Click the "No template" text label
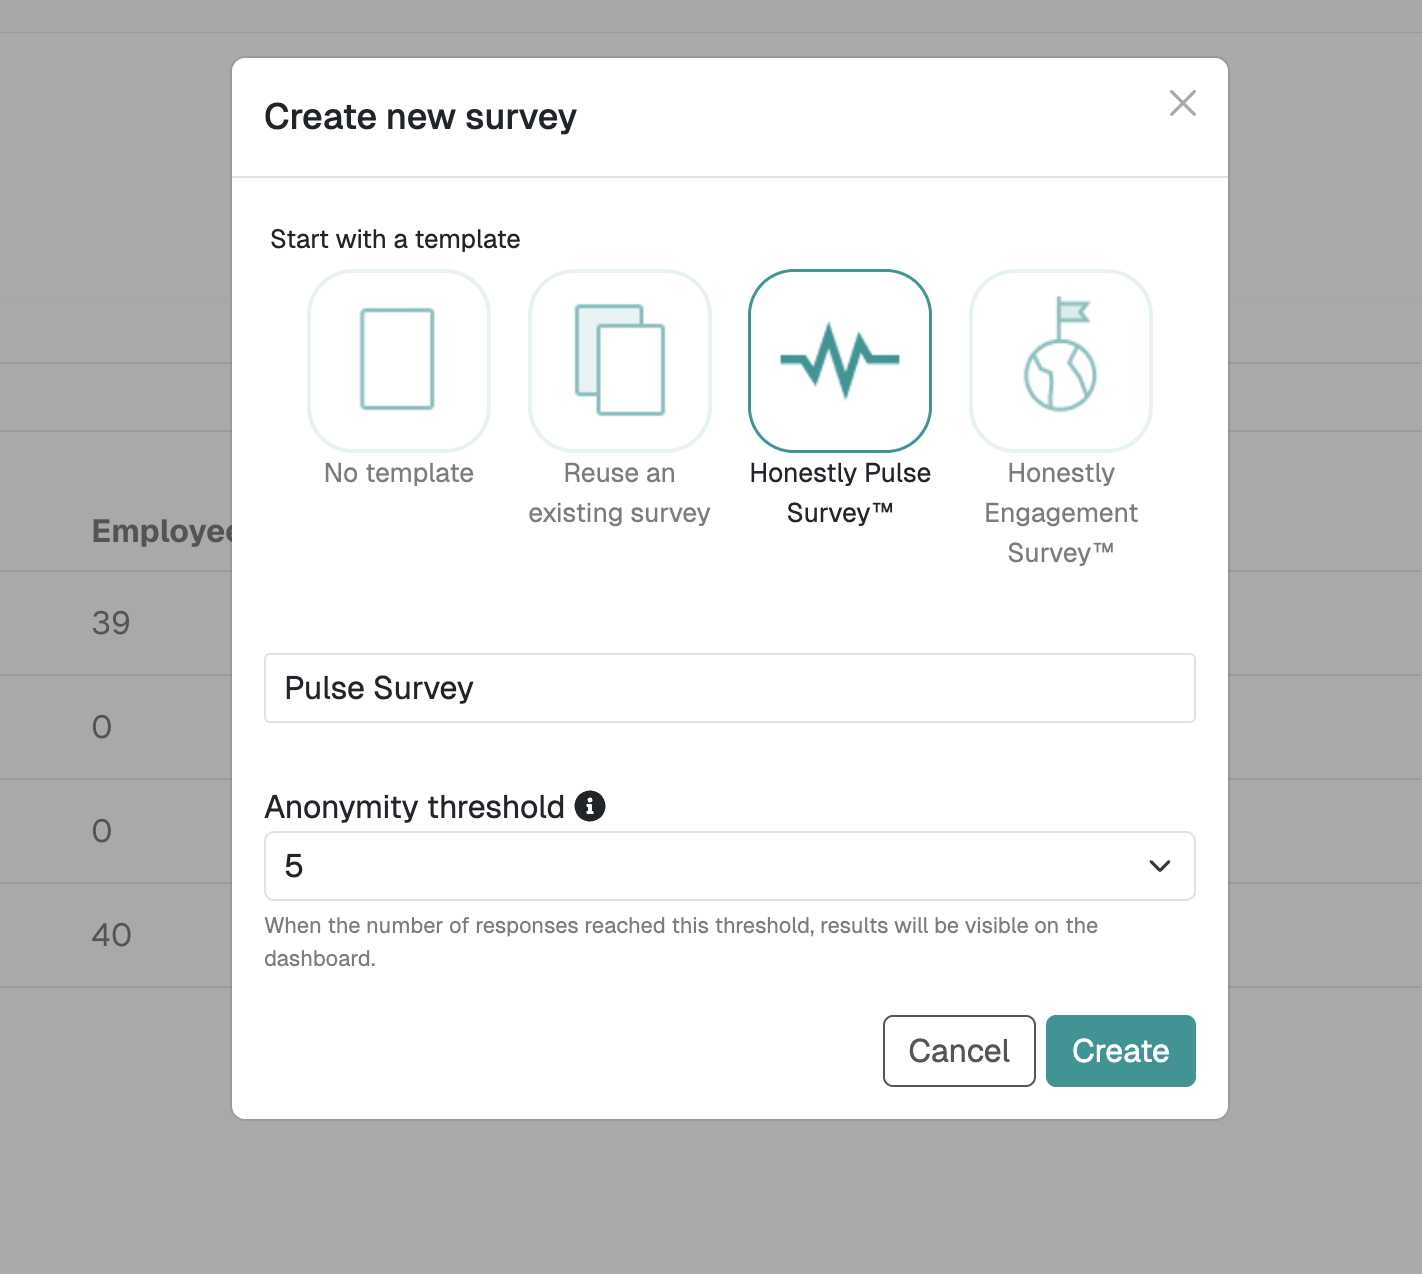The width and height of the screenshot is (1422, 1274). [x=398, y=473]
